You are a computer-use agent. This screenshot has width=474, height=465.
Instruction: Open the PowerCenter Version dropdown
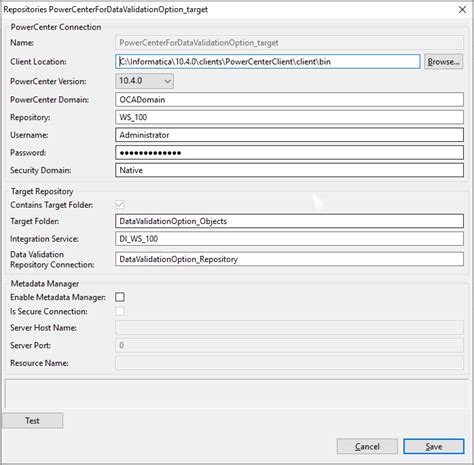144,81
